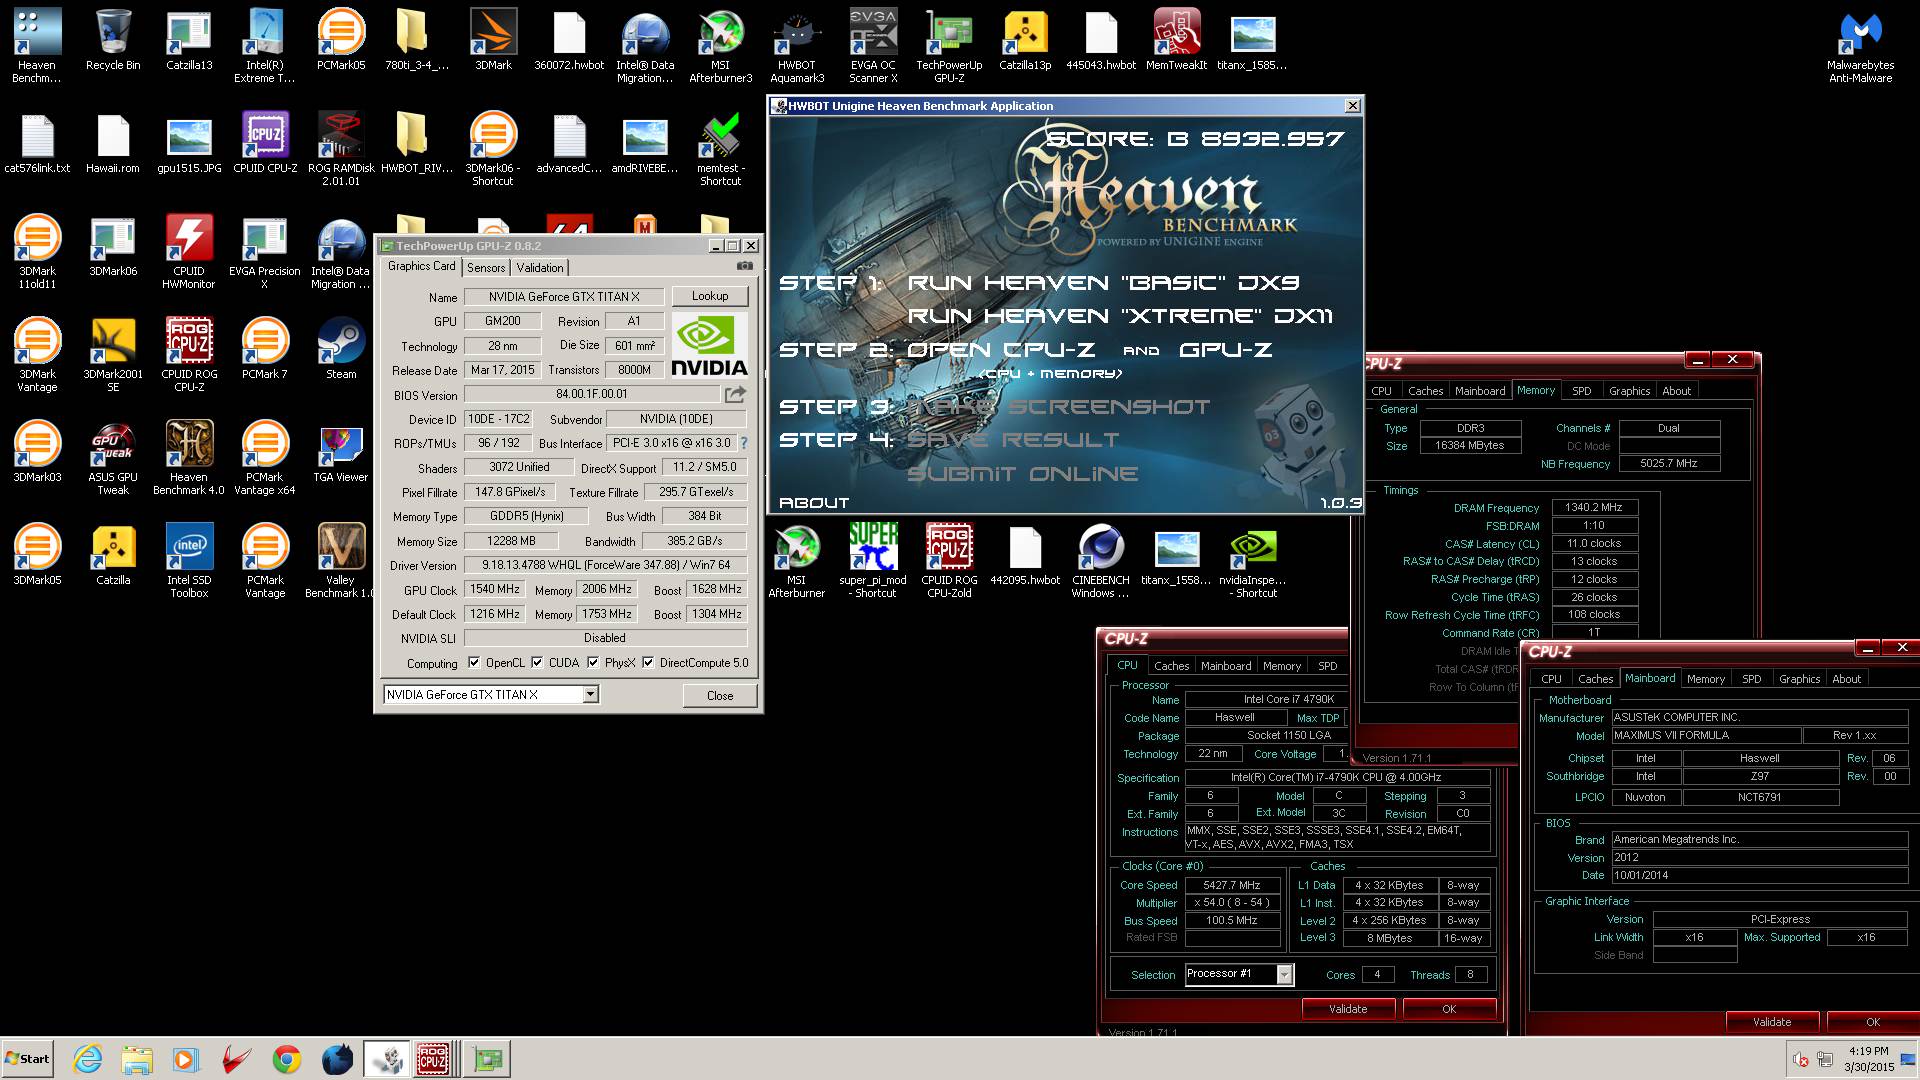This screenshot has width=1920, height=1080.
Task: Open ASUS GPU Tweak desktop icon
Action: click(x=113, y=458)
